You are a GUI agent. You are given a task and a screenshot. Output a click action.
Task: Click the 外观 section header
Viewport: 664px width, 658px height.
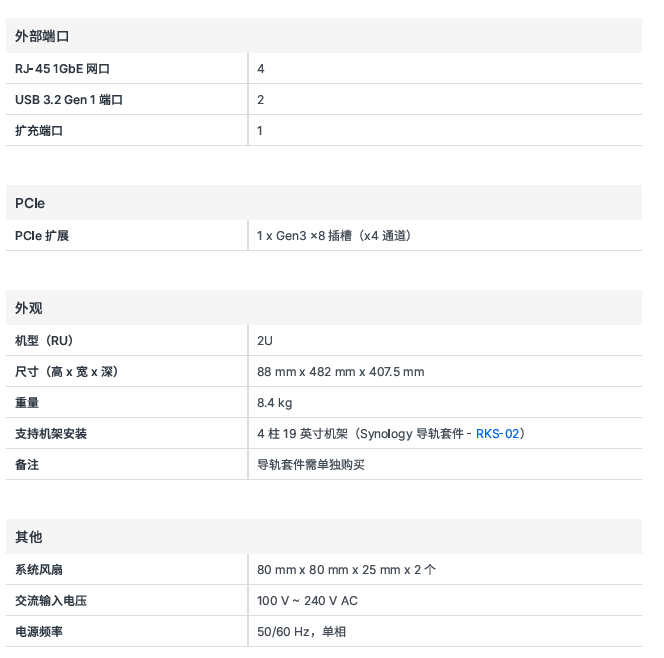[x=29, y=308]
